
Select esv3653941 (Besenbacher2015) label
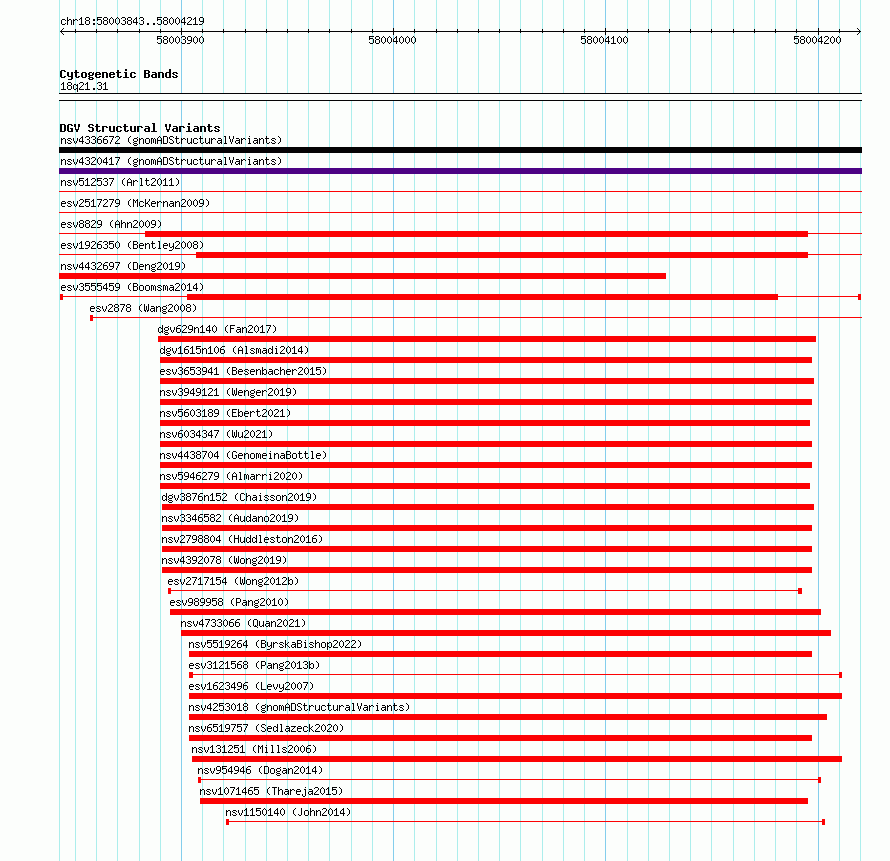tap(243, 371)
